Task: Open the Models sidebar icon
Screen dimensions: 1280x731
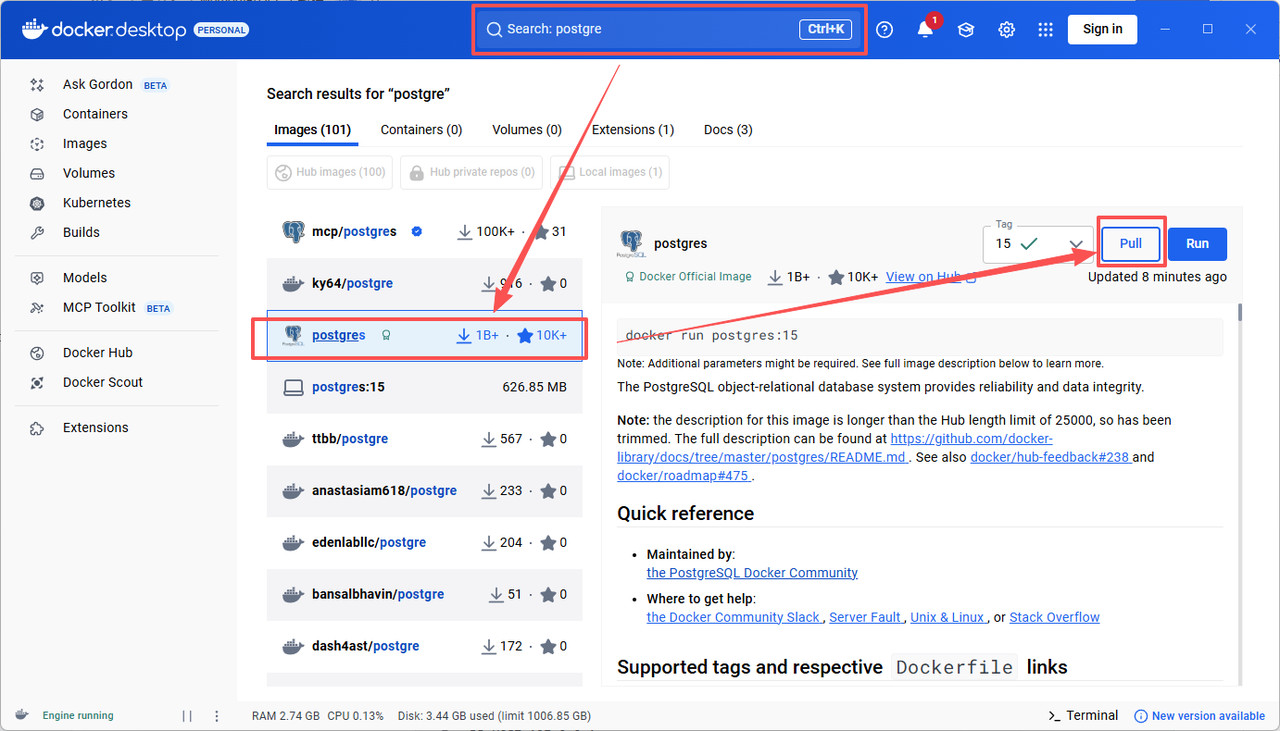Action: (x=37, y=278)
